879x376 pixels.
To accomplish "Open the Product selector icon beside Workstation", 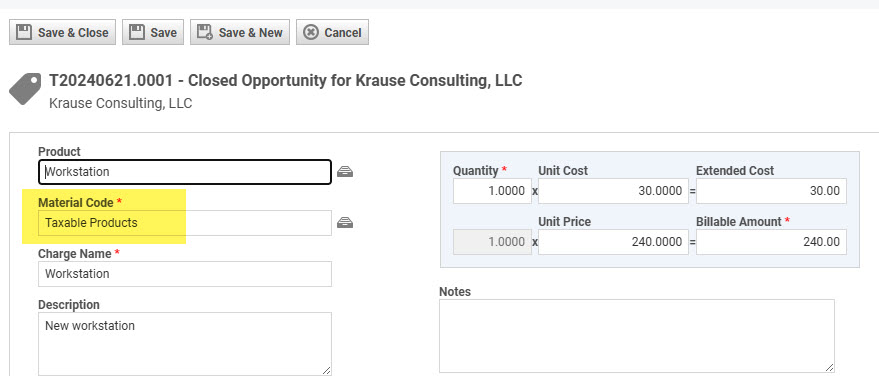I will click(x=345, y=172).
